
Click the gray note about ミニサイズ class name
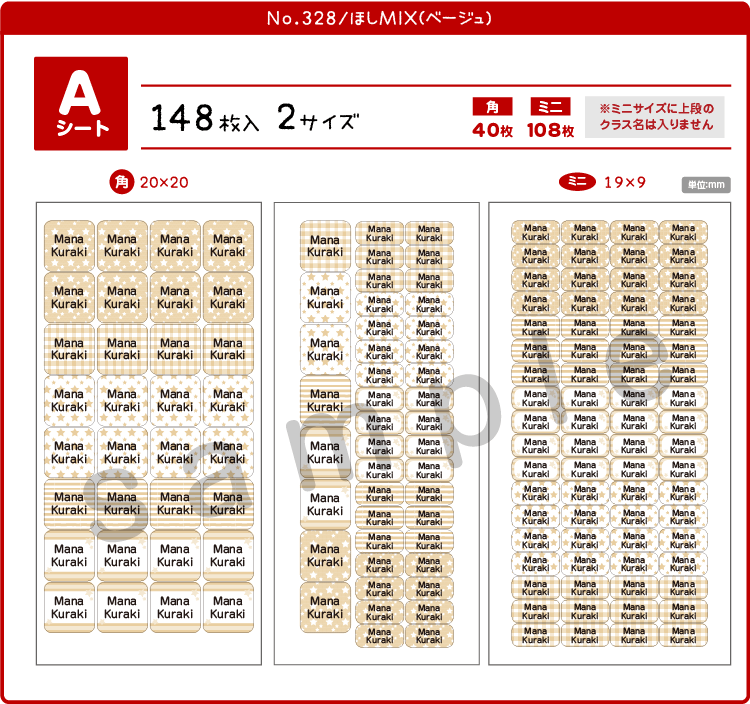pyautogui.click(x=655, y=117)
